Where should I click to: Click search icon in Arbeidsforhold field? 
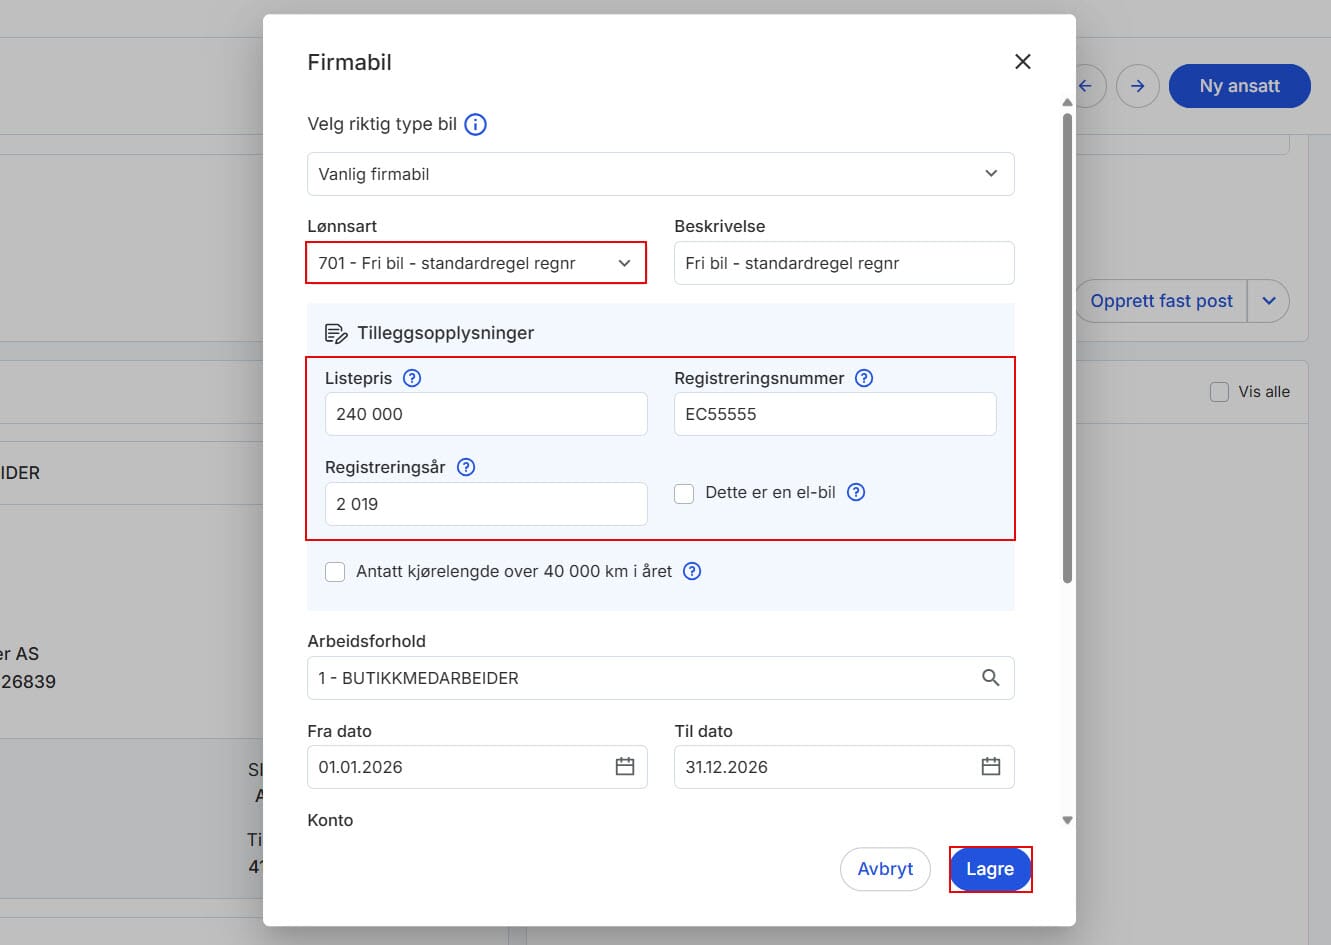990,678
